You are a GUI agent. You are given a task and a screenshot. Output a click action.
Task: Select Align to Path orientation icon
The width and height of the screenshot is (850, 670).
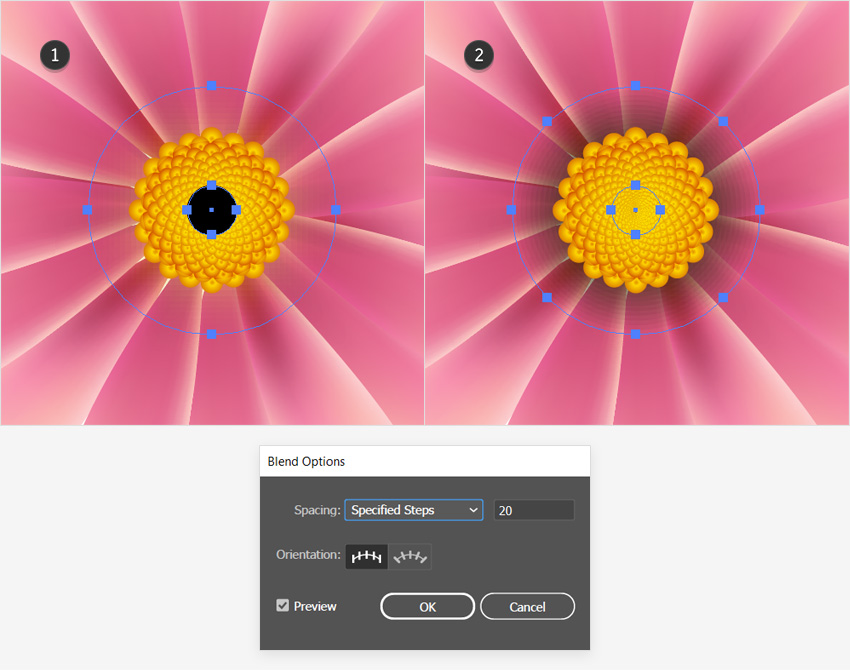tap(410, 557)
